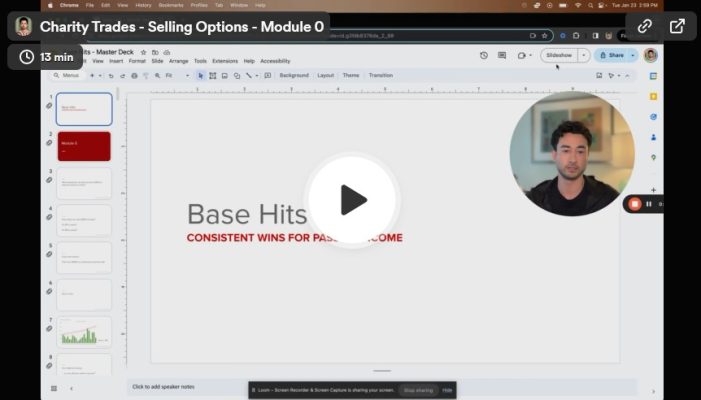Click the Insert image icon
701x400 pixels.
point(225,76)
